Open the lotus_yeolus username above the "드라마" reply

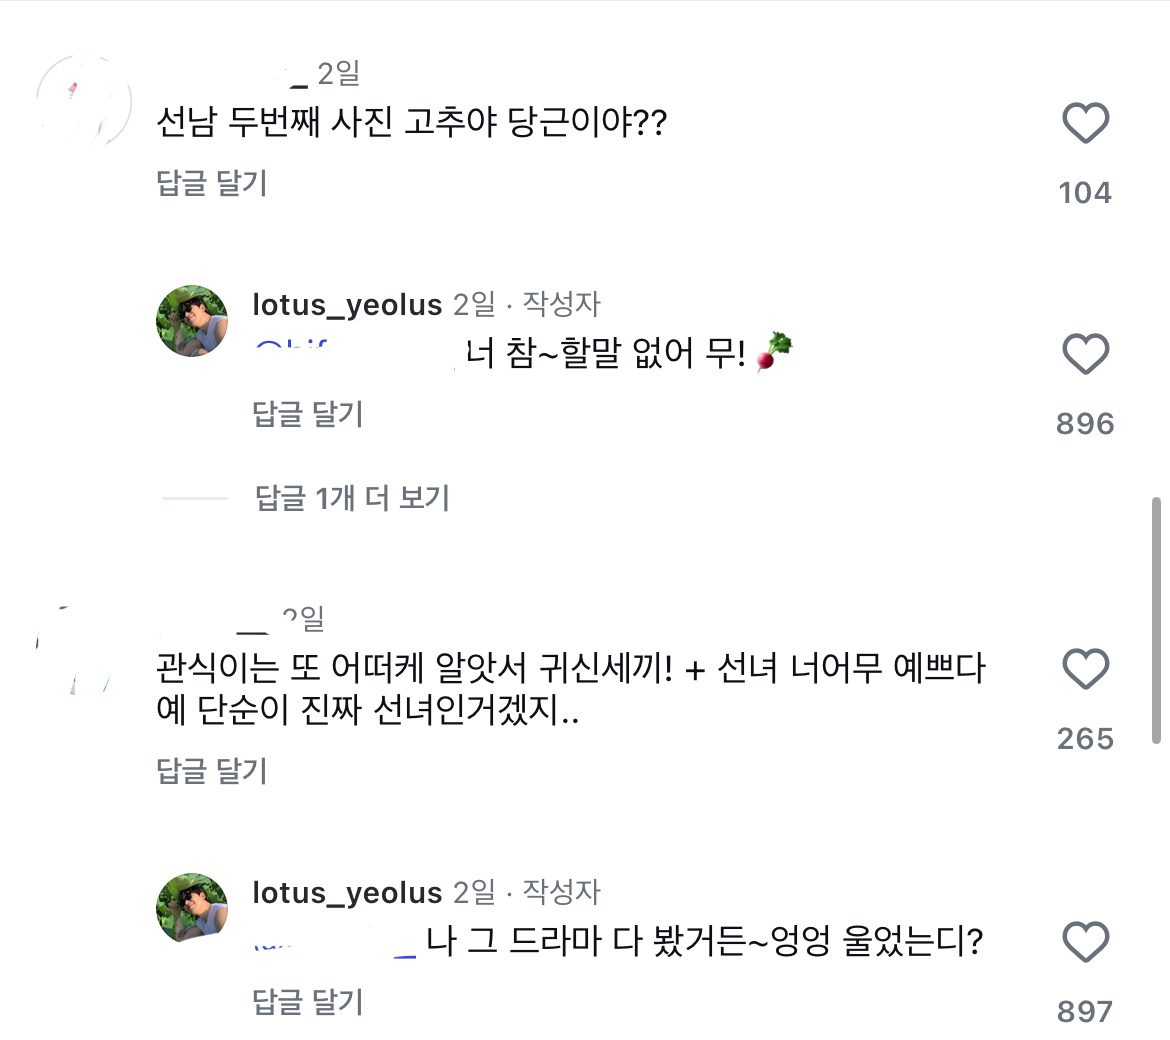[x=347, y=892]
